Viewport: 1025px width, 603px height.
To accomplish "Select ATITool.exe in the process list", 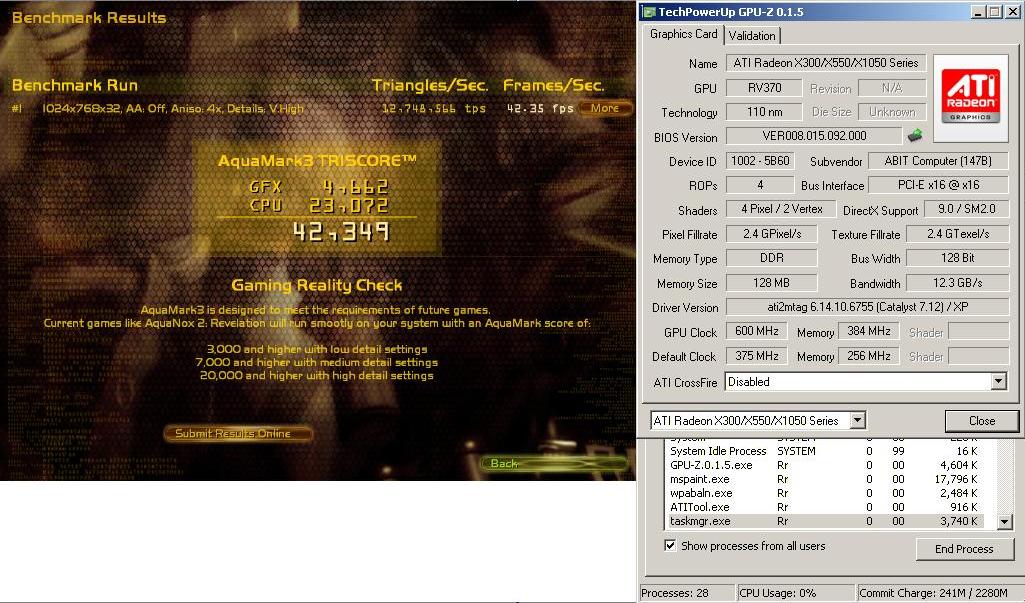I will point(826,507).
